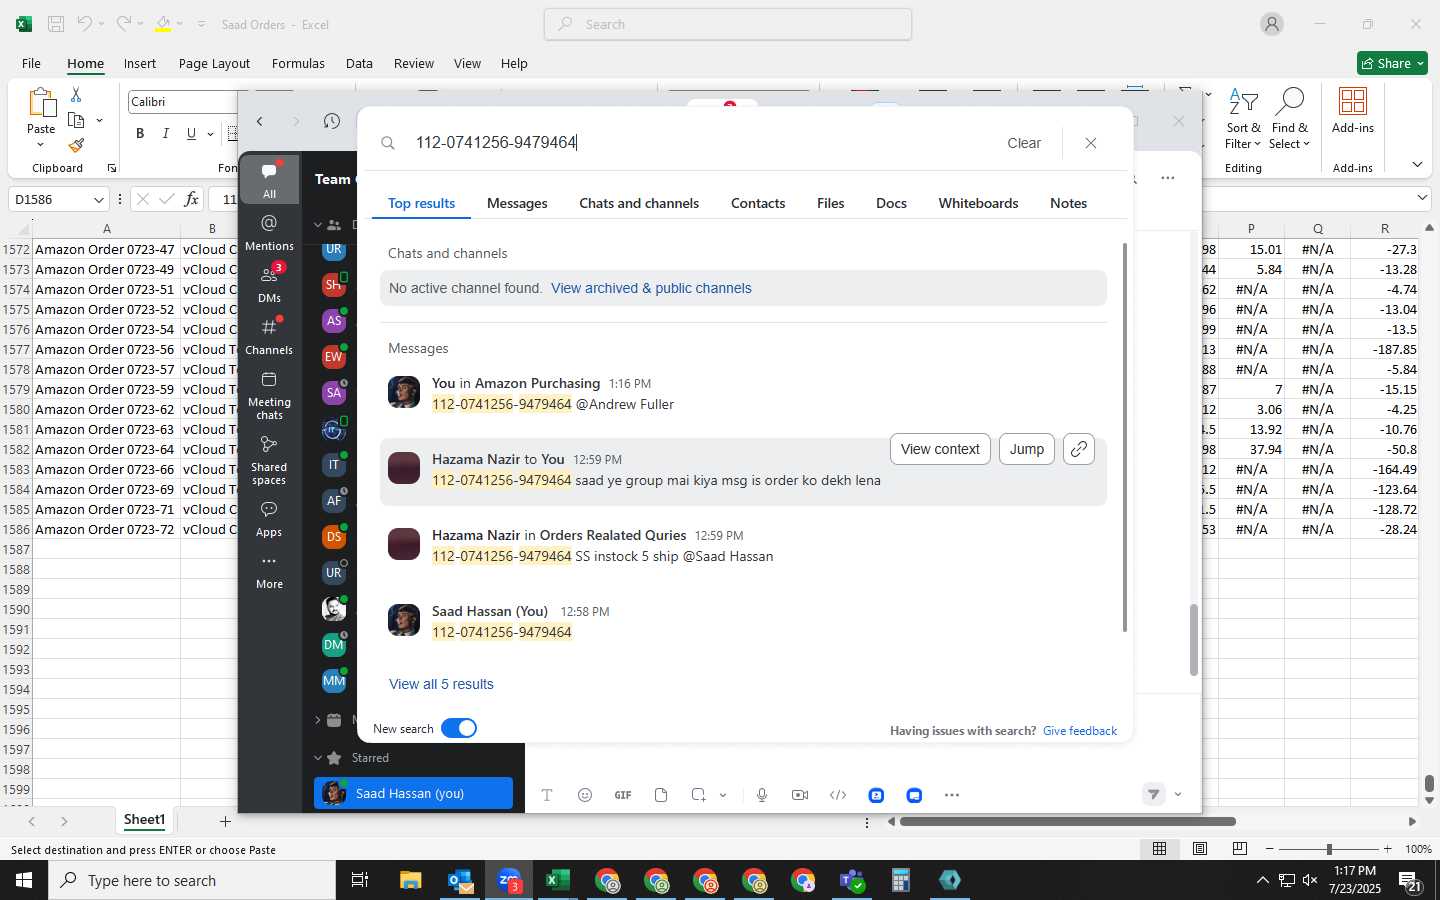
Task: Click the text formatting icon in composer
Action: point(547,795)
